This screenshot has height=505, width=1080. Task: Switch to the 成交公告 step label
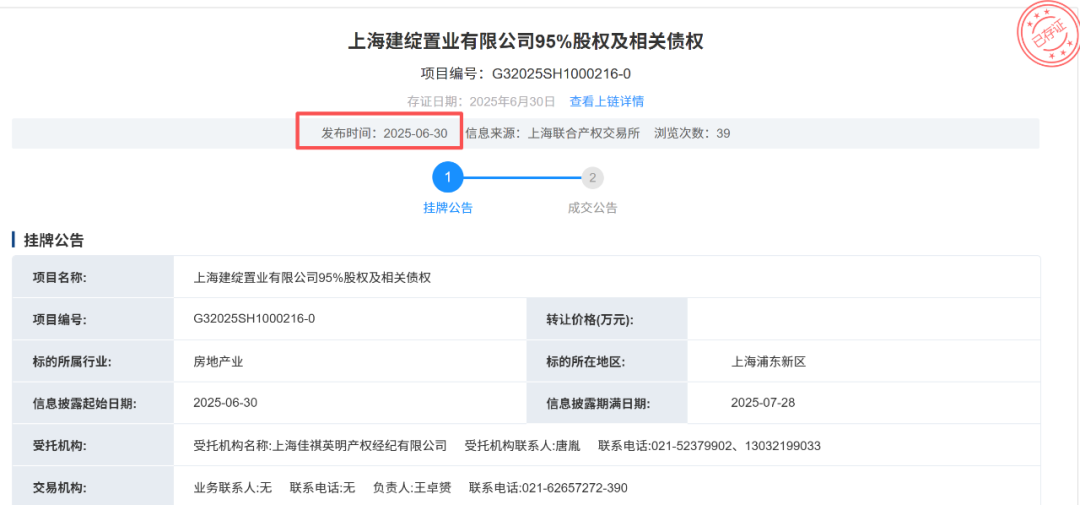pos(593,208)
